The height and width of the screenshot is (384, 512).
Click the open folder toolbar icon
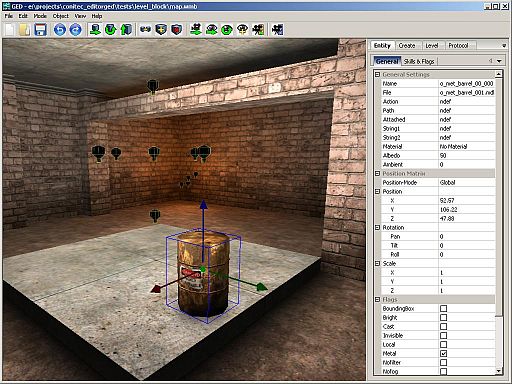[x=25, y=30]
